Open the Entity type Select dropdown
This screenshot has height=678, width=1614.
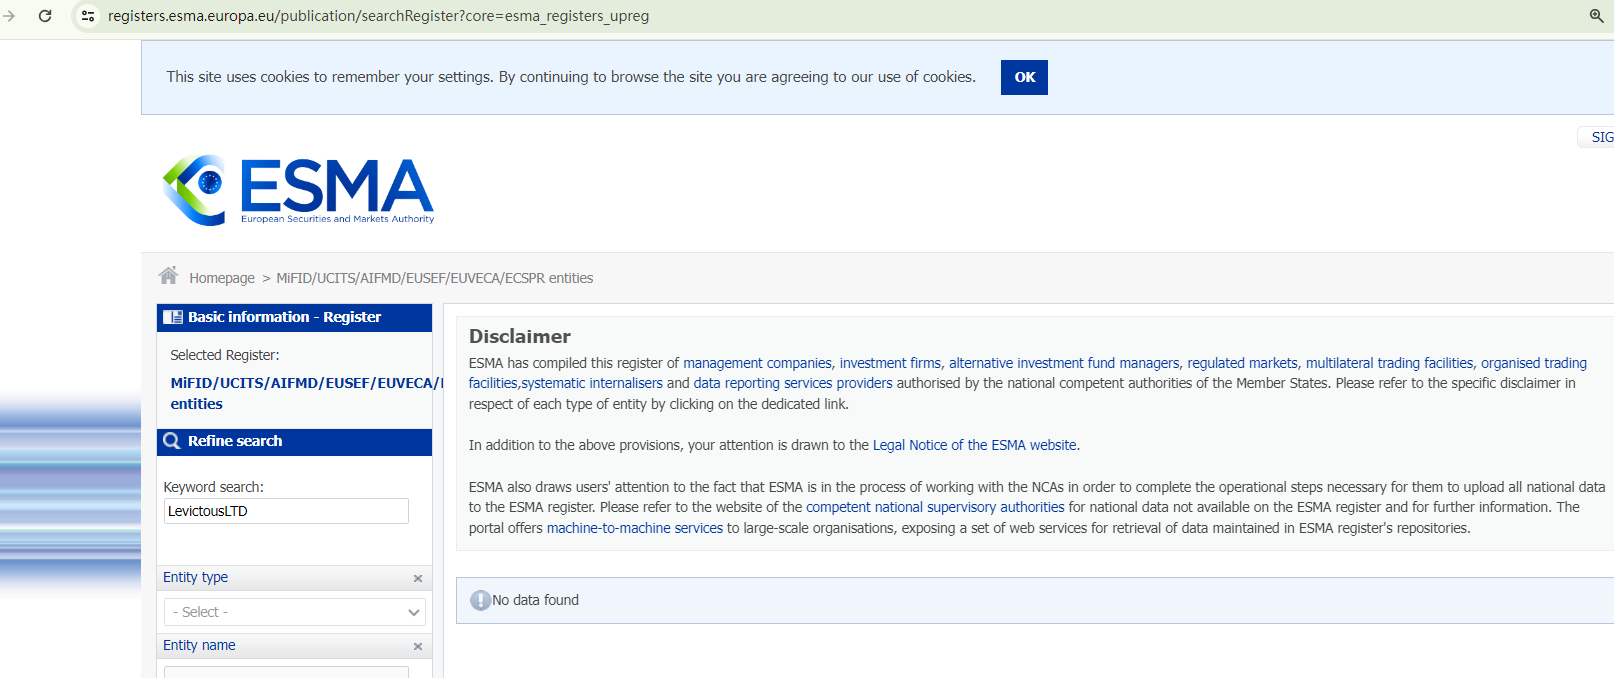(x=295, y=612)
